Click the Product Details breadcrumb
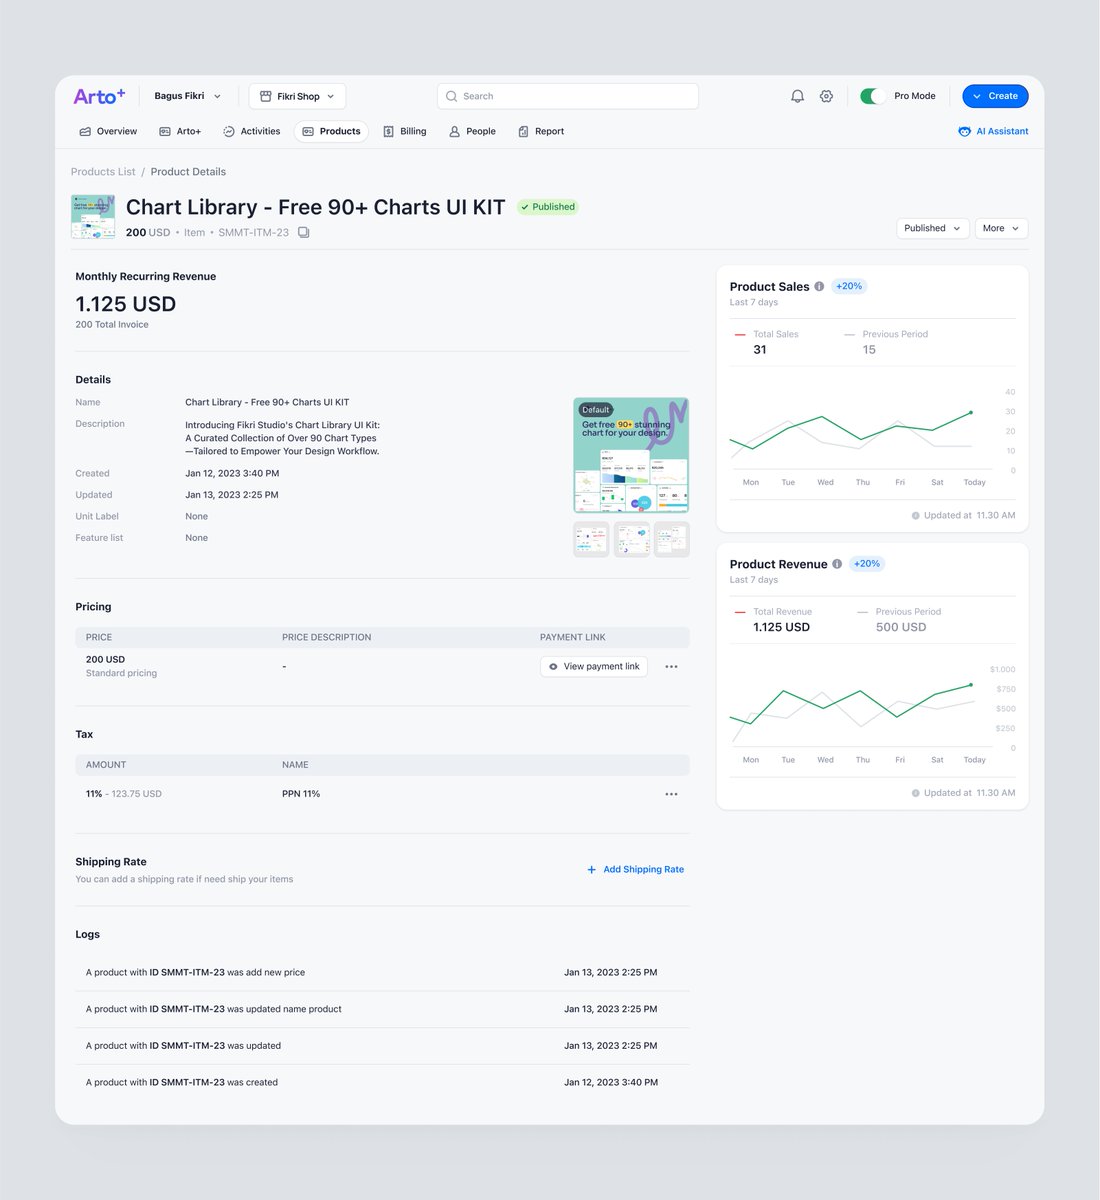Screen dimensions: 1100x1200 (188, 172)
